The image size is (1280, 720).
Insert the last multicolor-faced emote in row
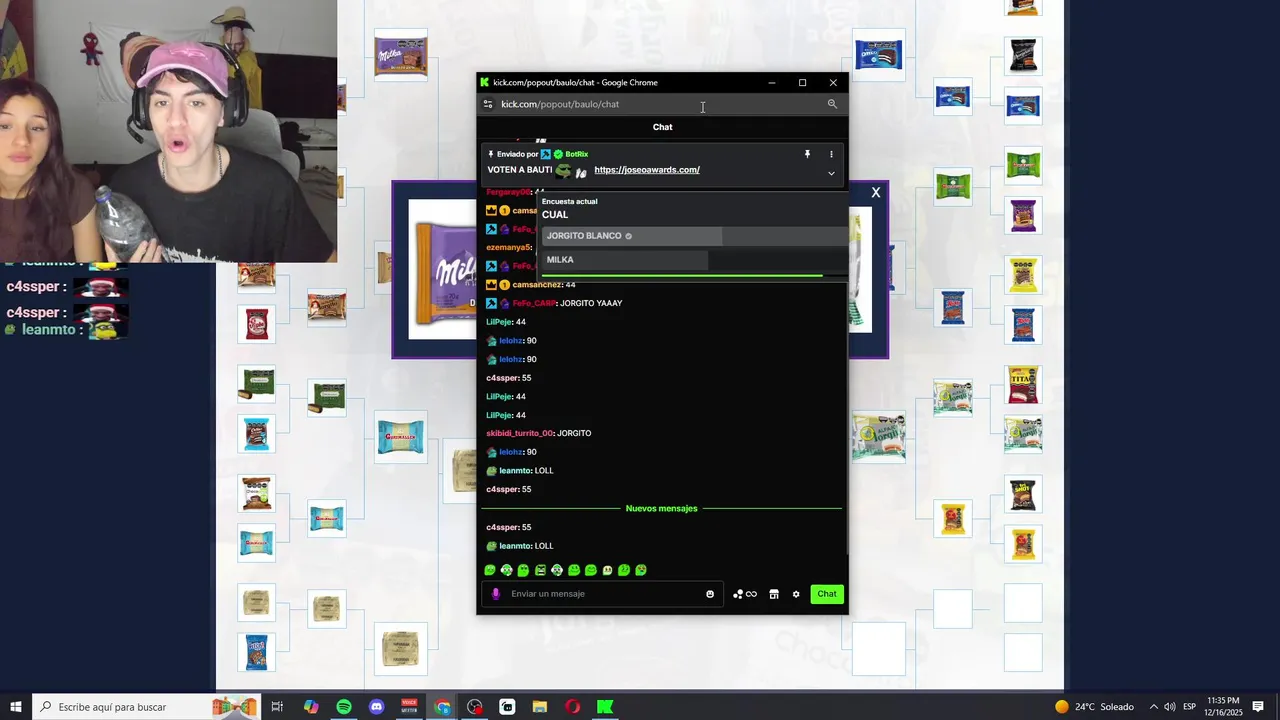[641, 570]
